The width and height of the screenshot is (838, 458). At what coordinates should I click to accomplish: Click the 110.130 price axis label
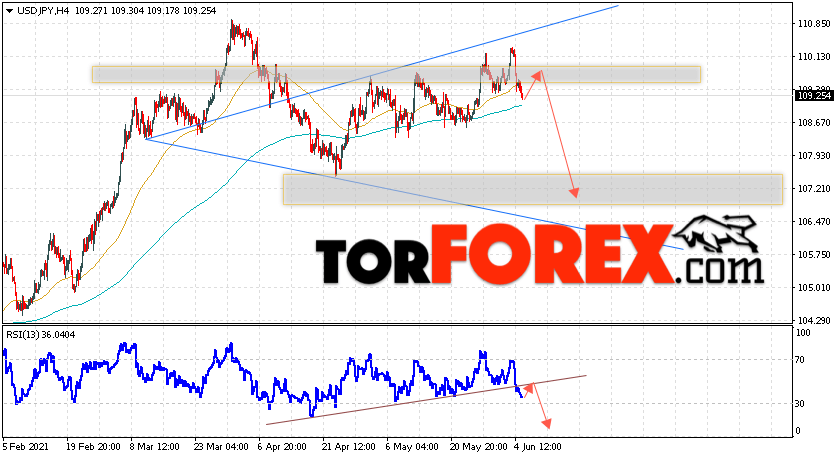pos(813,57)
